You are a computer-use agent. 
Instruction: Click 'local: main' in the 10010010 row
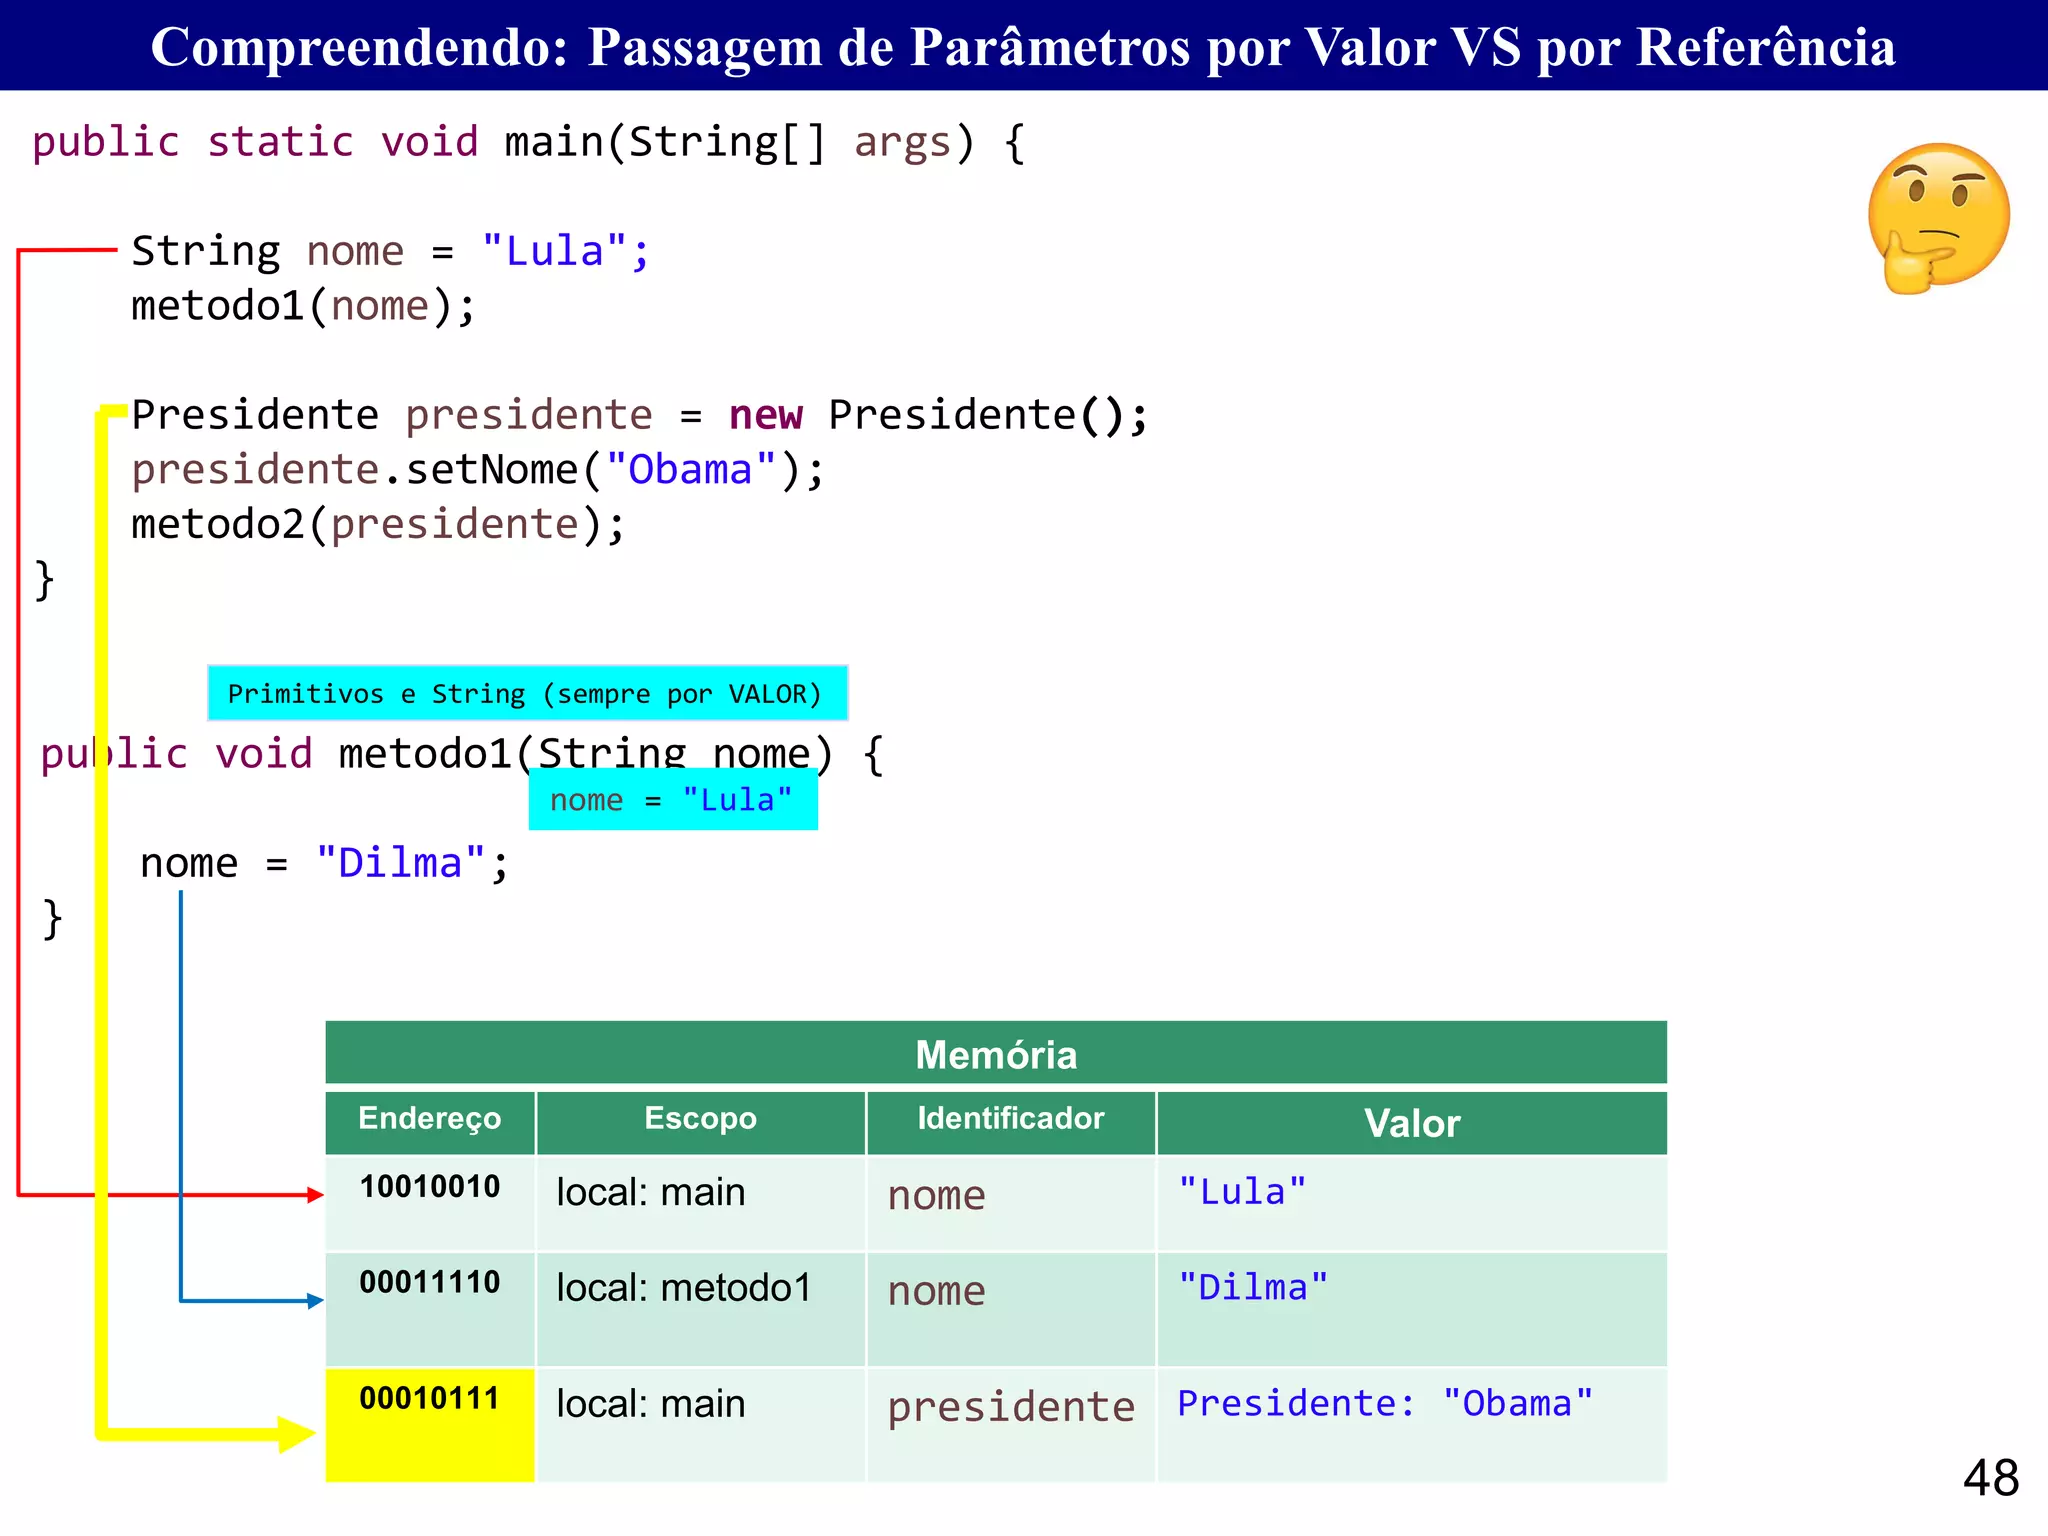tap(700, 1203)
